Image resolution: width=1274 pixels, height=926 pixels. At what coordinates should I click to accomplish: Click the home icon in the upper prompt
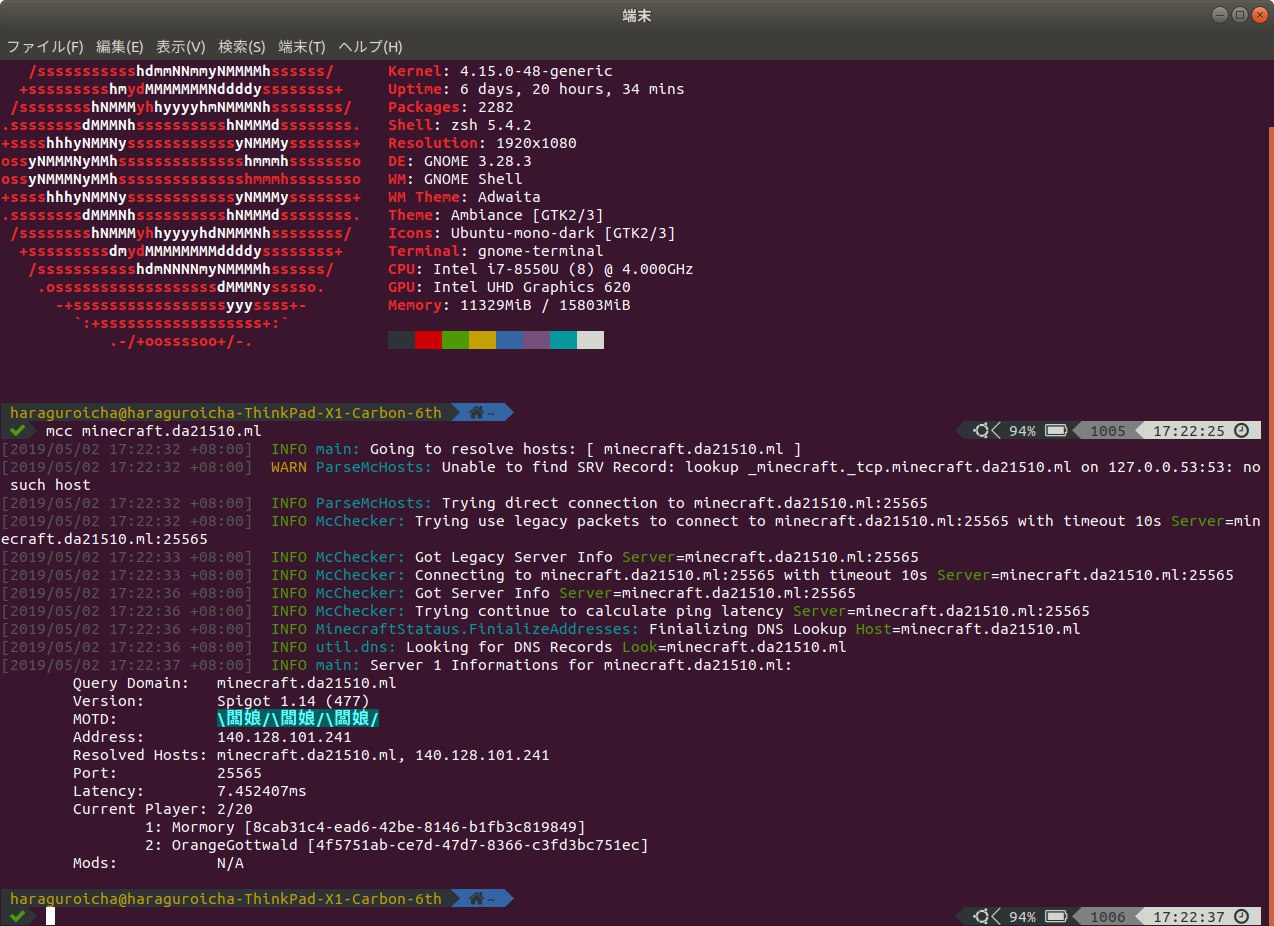coord(476,412)
